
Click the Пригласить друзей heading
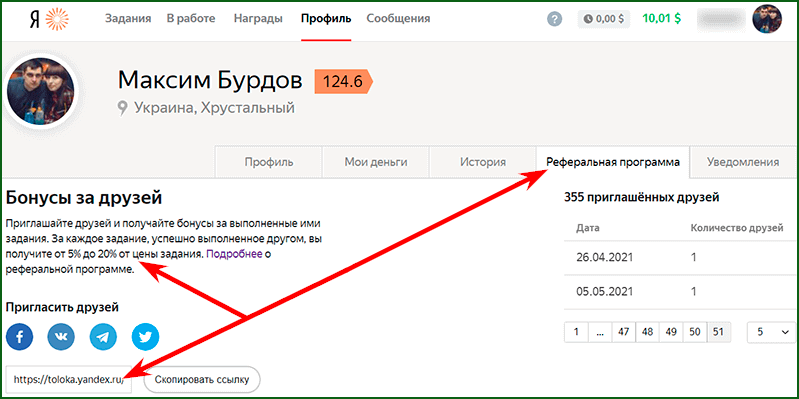[x=62, y=307]
